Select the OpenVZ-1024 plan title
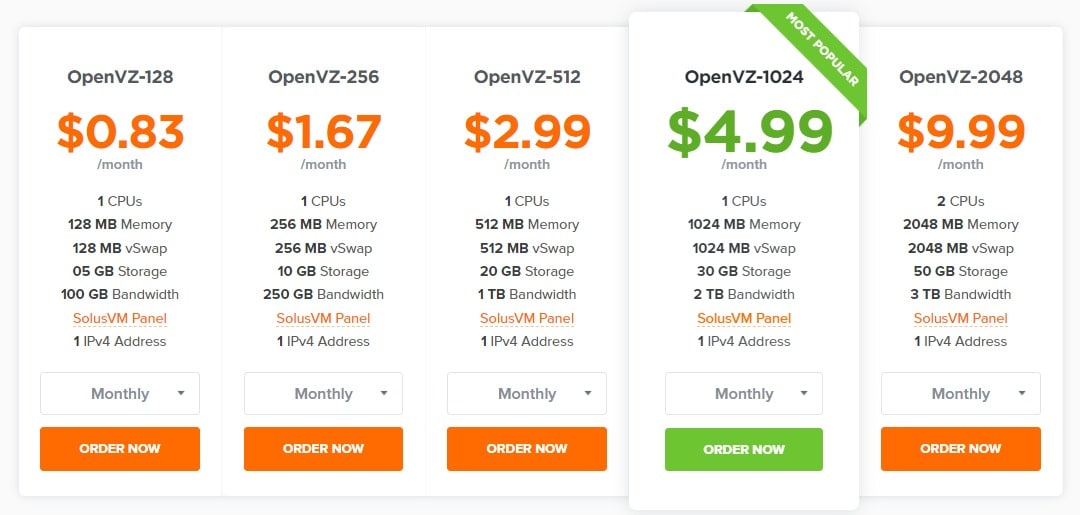The image size is (1080, 515). point(744,77)
